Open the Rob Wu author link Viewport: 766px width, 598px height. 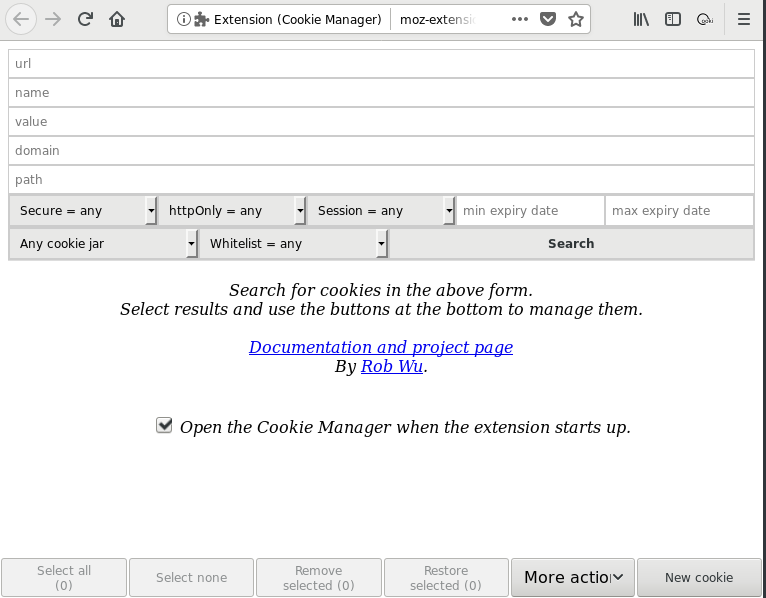pyautogui.click(x=392, y=366)
